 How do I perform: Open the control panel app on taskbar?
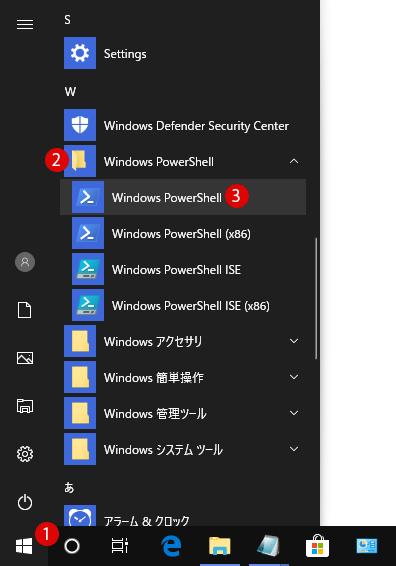(366, 546)
